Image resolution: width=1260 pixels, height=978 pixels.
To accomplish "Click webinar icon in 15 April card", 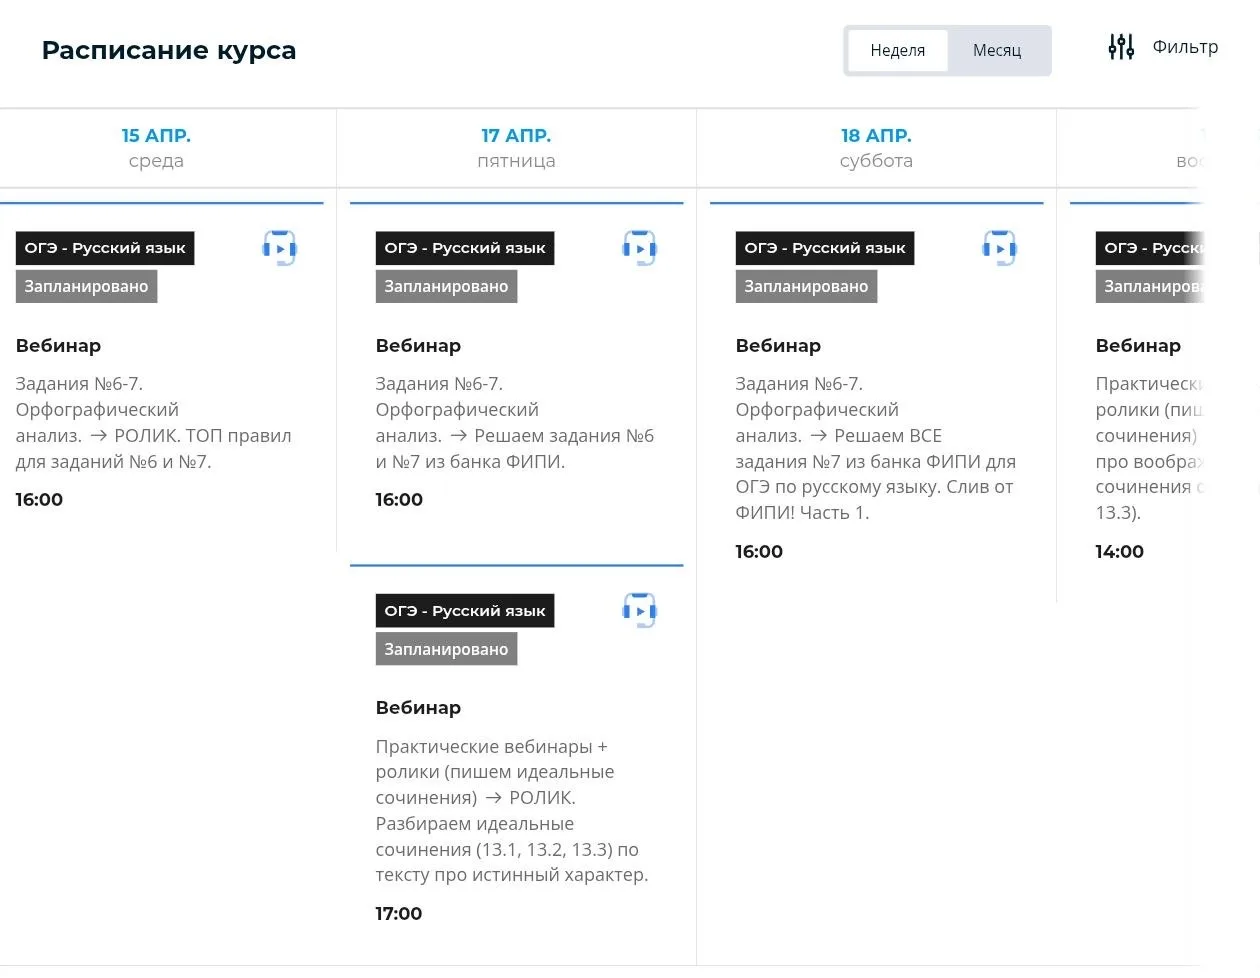I will [x=279, y=248].
